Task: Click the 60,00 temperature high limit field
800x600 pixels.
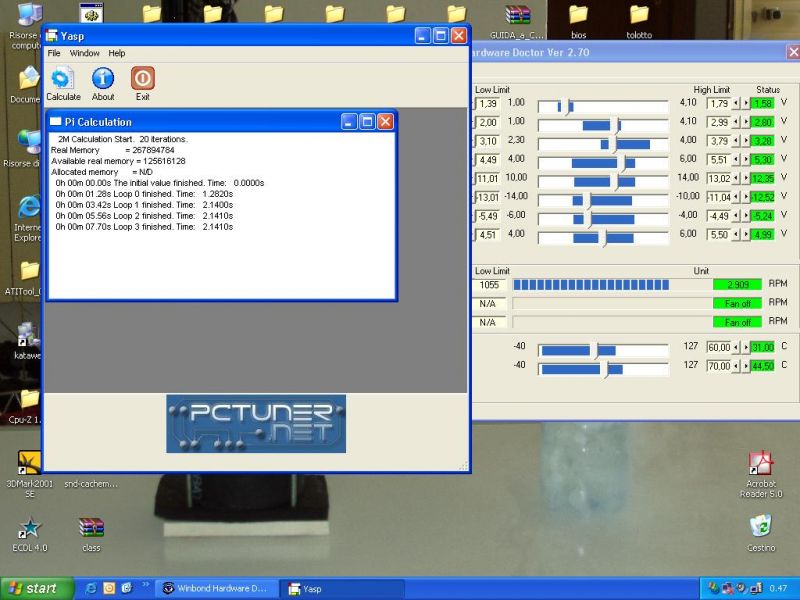Action: (719, 347)
